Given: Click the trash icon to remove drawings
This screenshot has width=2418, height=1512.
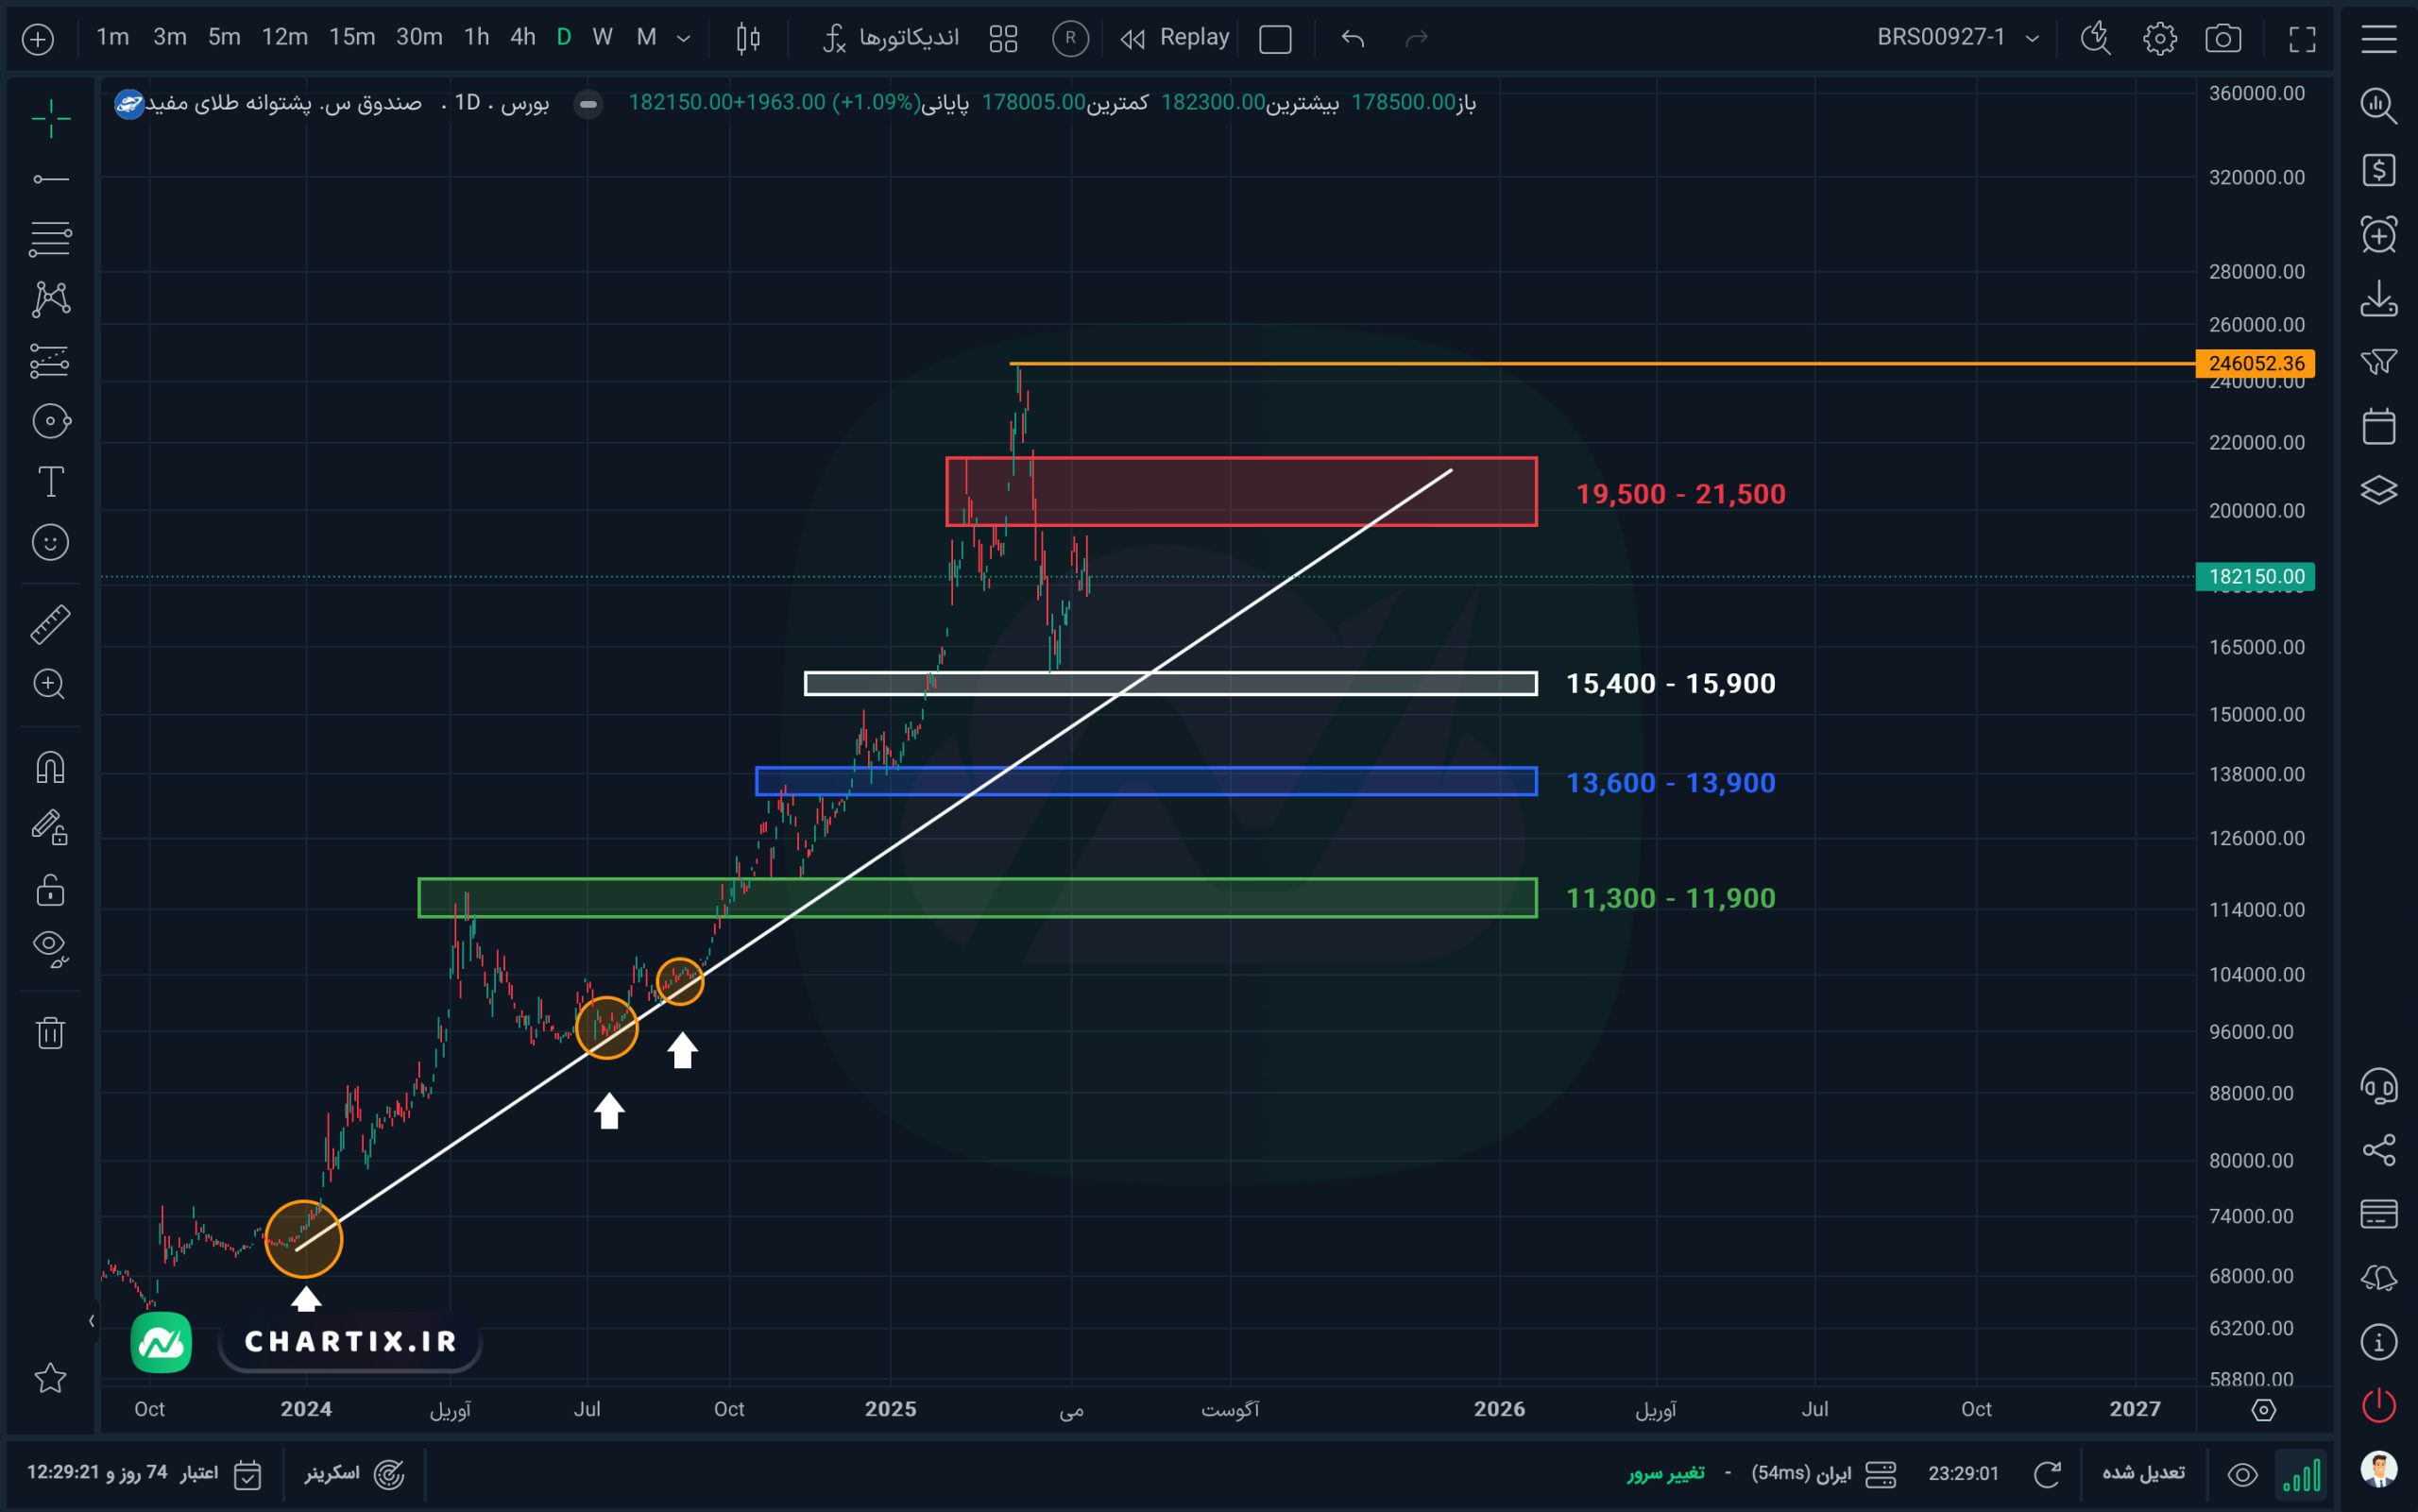Looking at the screenshot, I should point(50,1032).
